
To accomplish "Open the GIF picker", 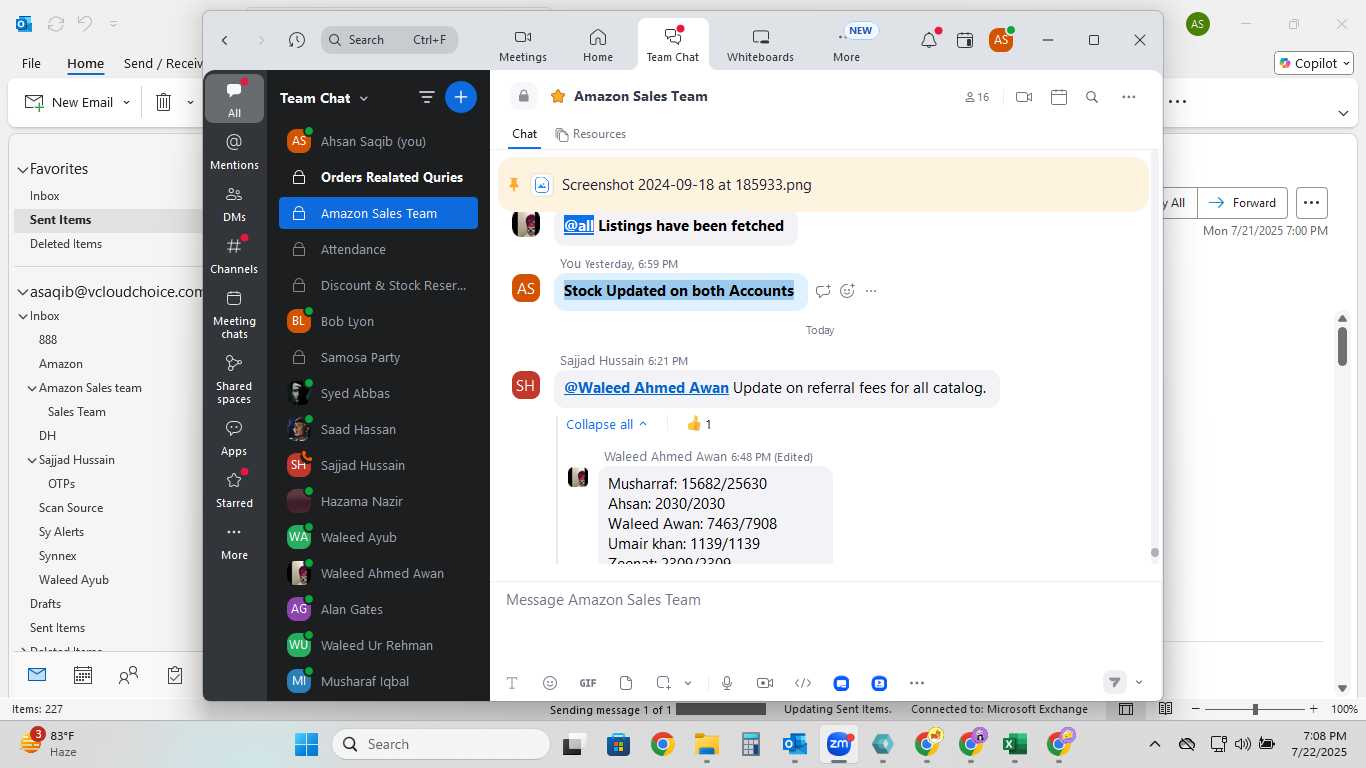I will tap(588, 683).
